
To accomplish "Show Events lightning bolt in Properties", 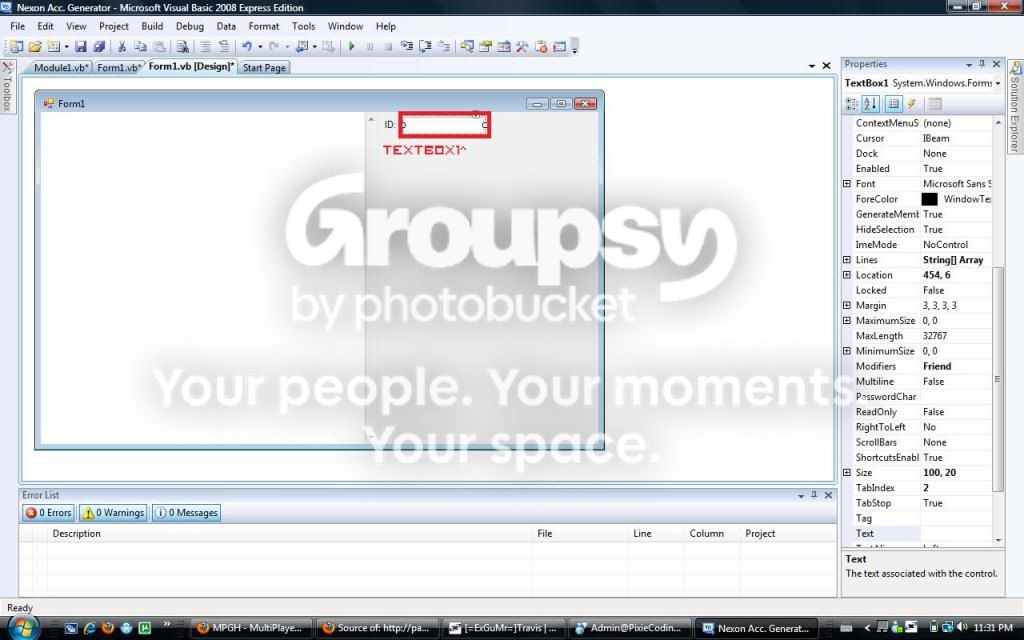I will [x=912, y=104].
